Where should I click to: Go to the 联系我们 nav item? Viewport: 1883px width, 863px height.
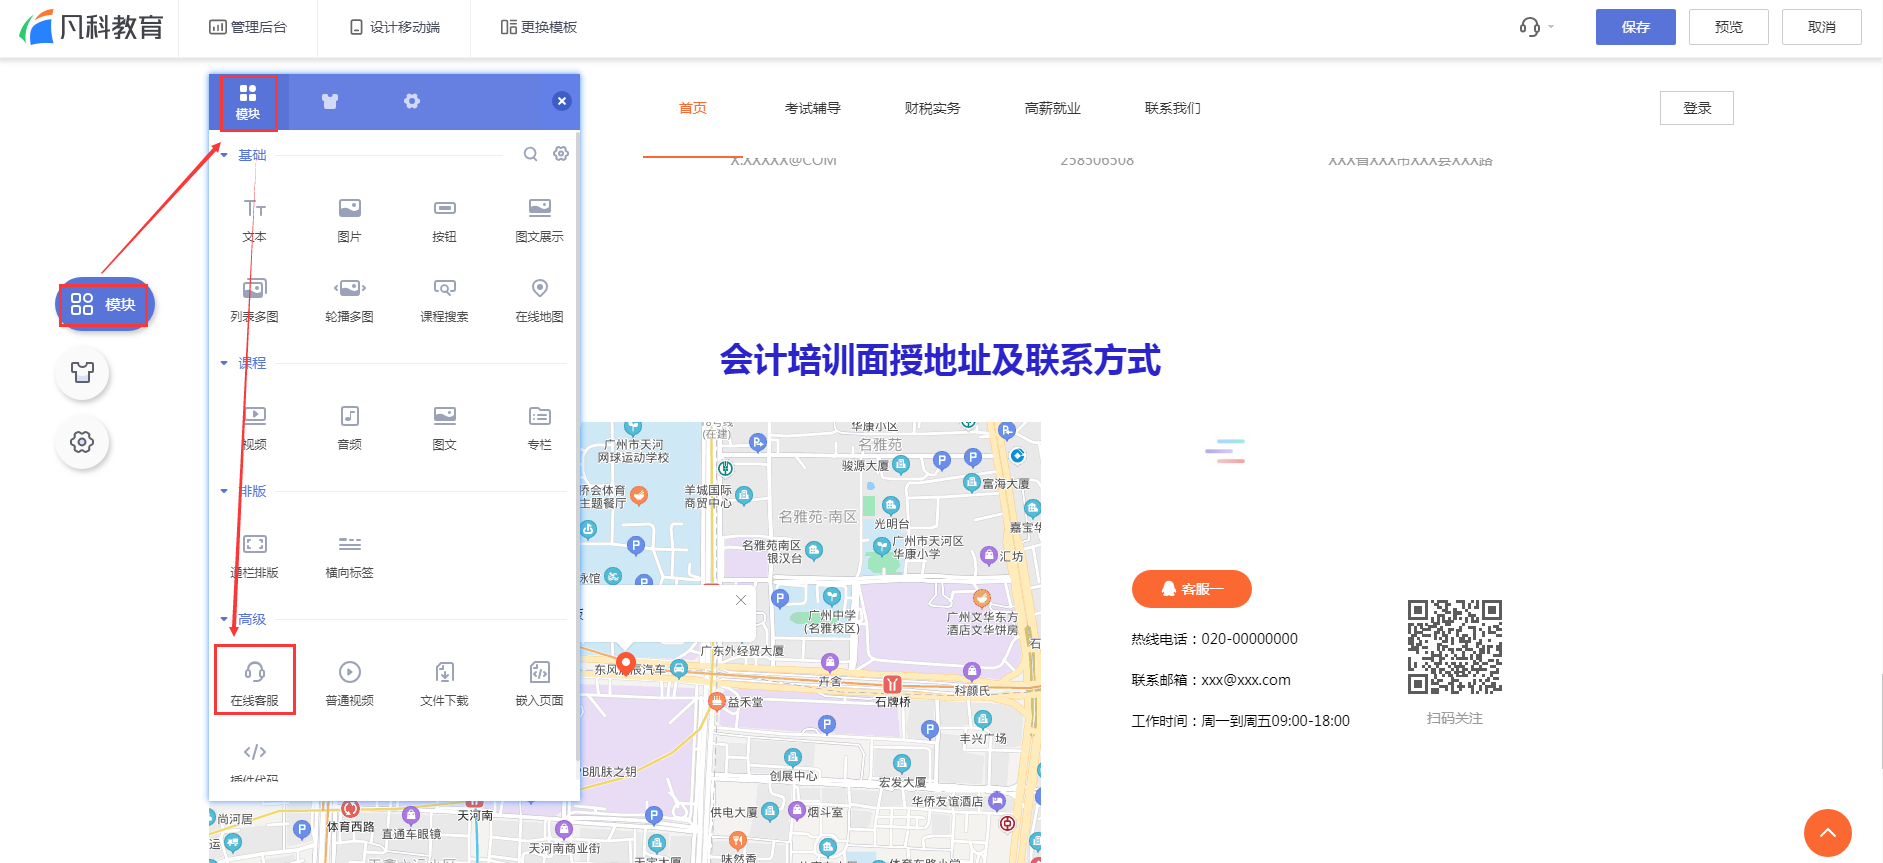(x=1173, y=108)
